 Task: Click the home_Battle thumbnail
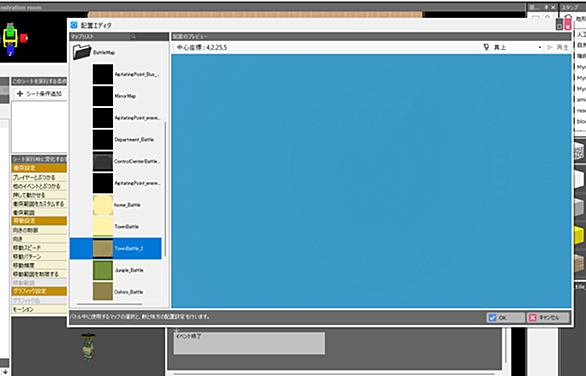pos(103,205)
